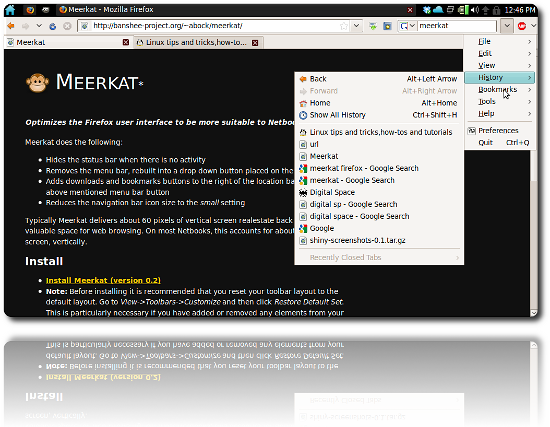Open Preferences from the menu
The height and width of the screenshot is (427, 550).
point(499,131)
